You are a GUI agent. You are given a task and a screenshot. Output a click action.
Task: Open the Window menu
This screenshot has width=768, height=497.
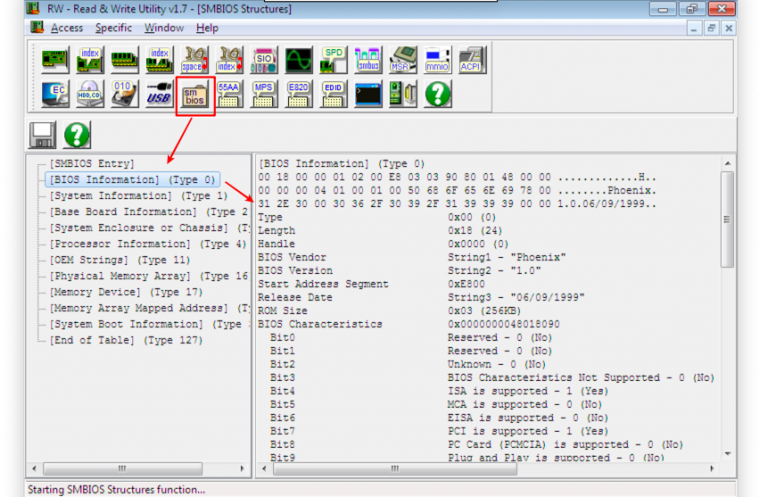pos(163,28)
